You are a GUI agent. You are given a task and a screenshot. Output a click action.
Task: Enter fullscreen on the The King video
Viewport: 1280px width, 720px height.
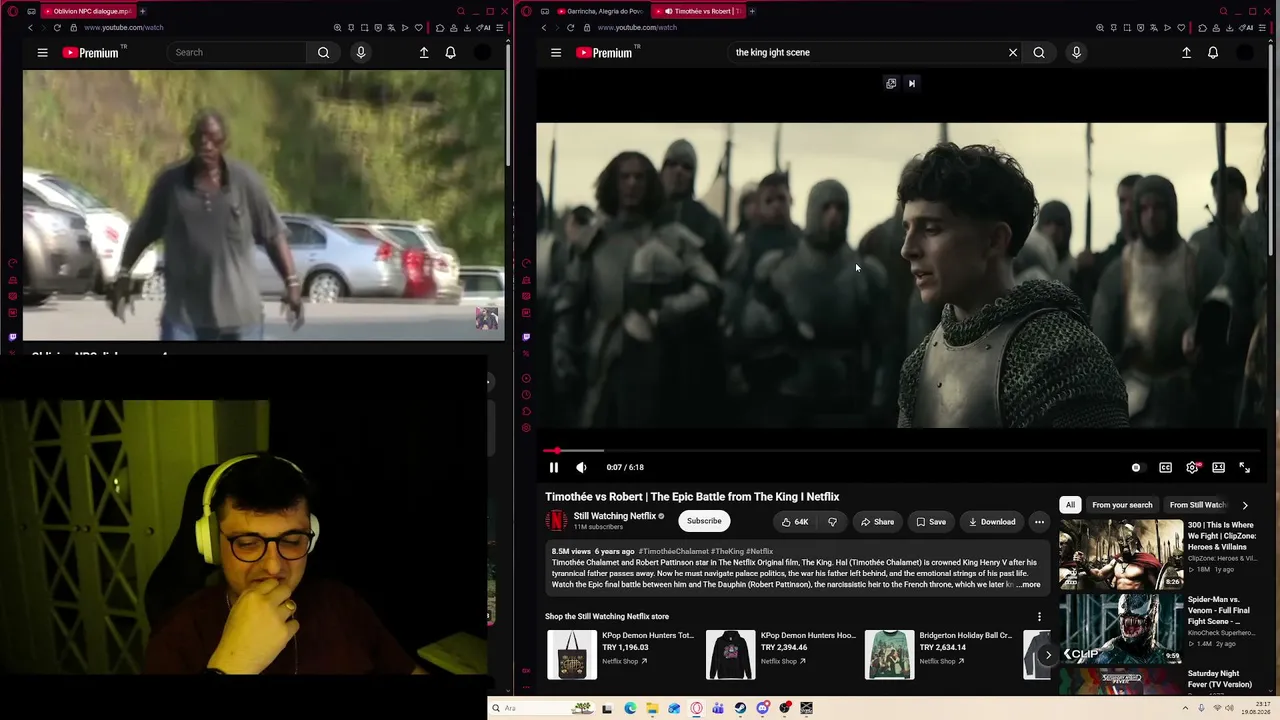click(x=1245, y=467)
